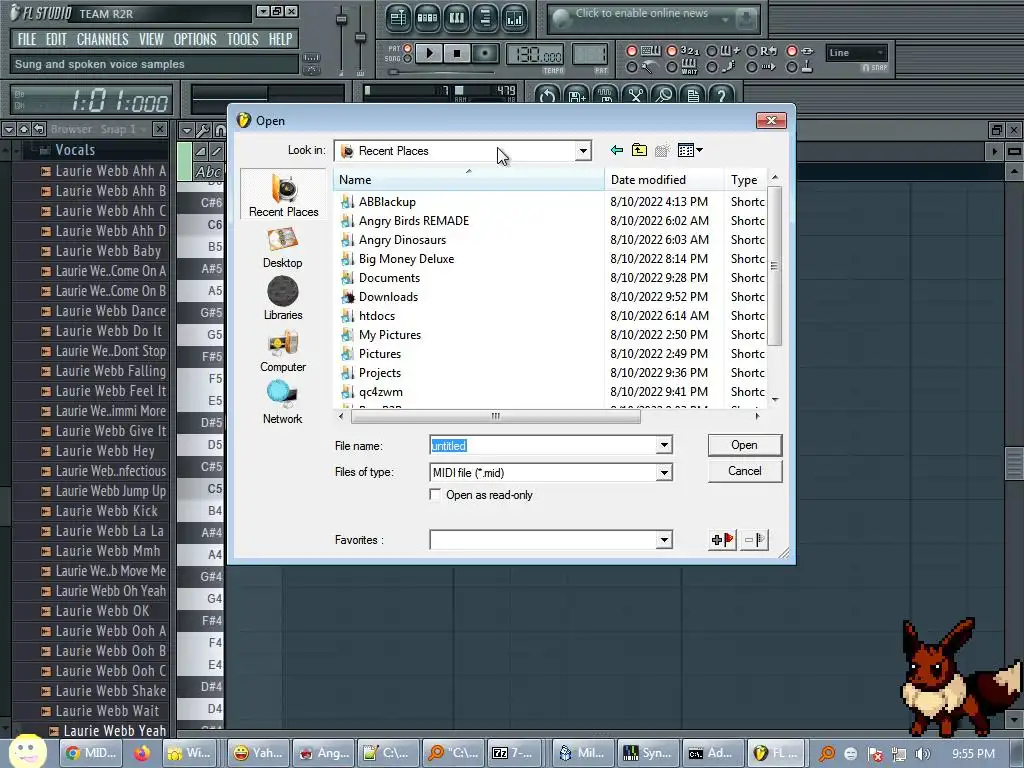Select Libraries in the places bar
The image size is (1024, 768).
coord(283,299)
